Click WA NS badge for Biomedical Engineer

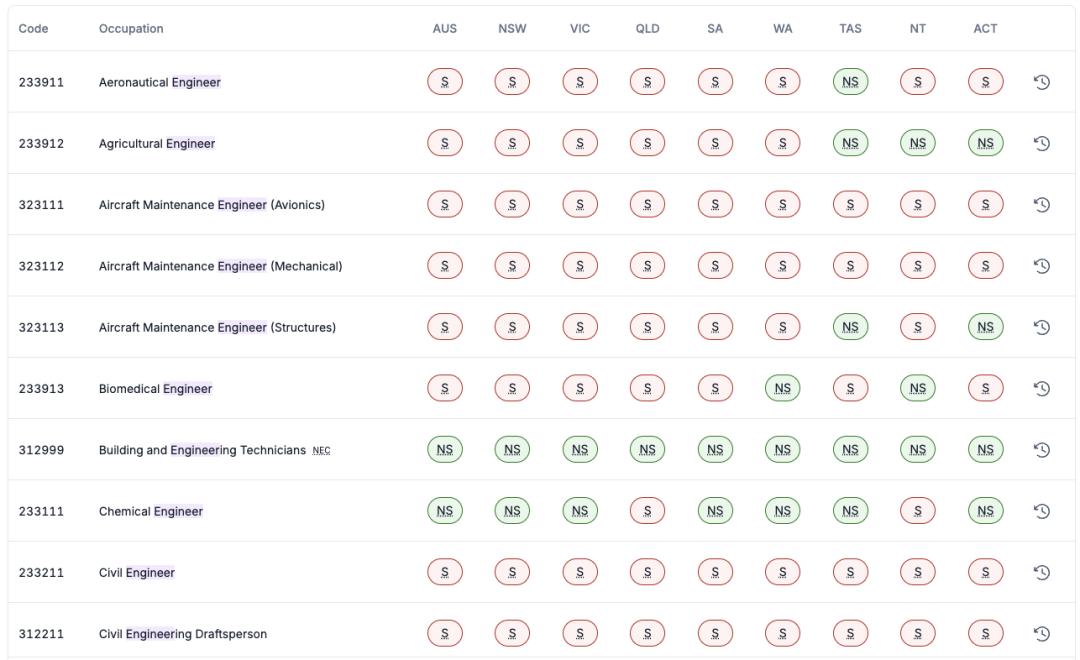tap(783, 389)
